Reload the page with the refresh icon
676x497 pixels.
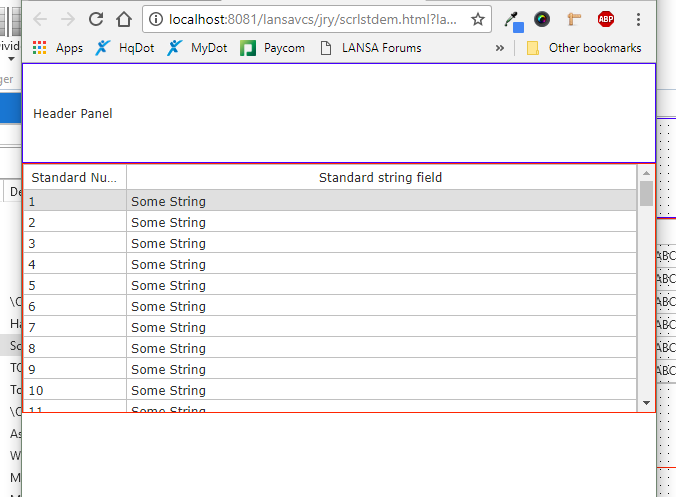[x=96, y=19]
